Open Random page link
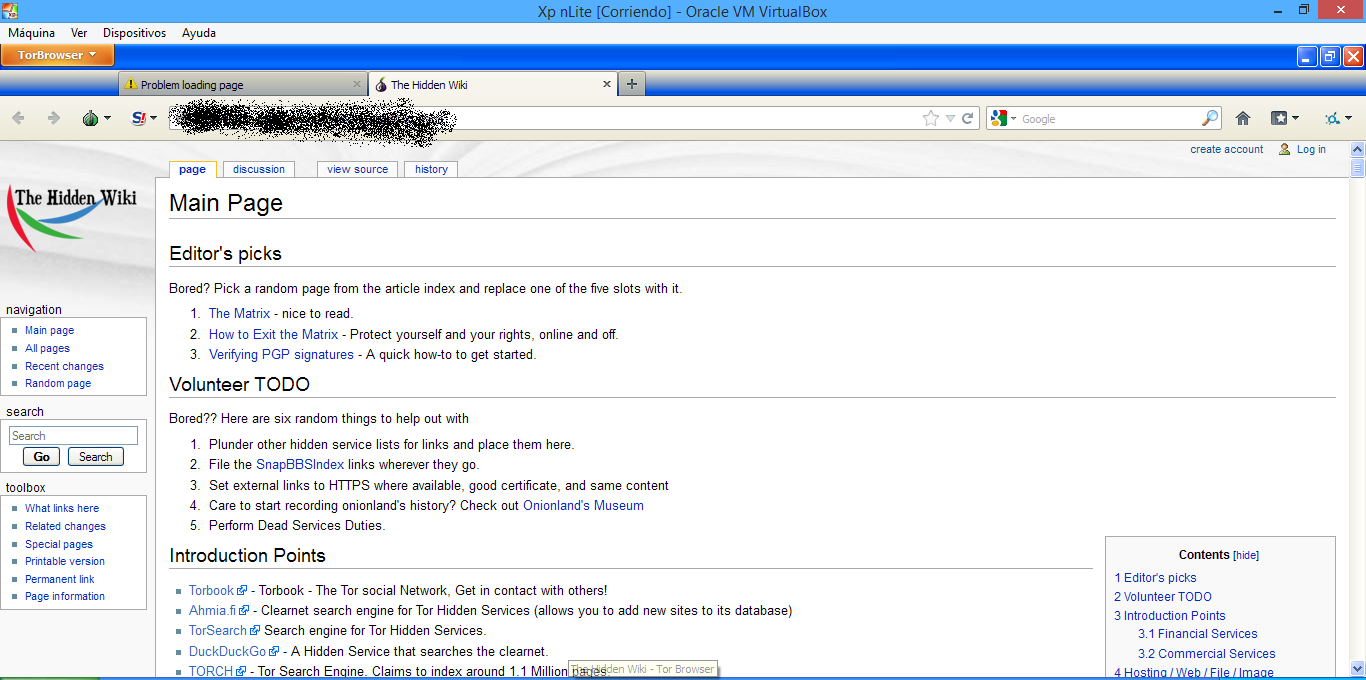 (x=58, y=383)
